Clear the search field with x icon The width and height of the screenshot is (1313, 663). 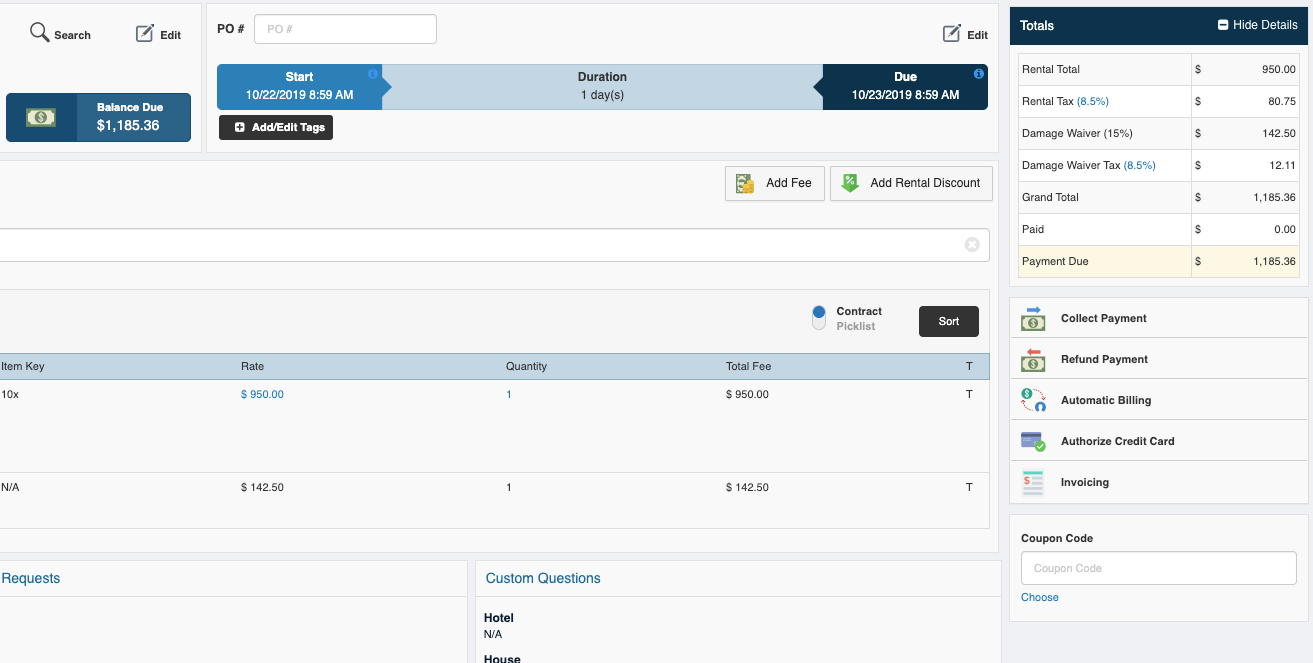(x=972, y=245)
